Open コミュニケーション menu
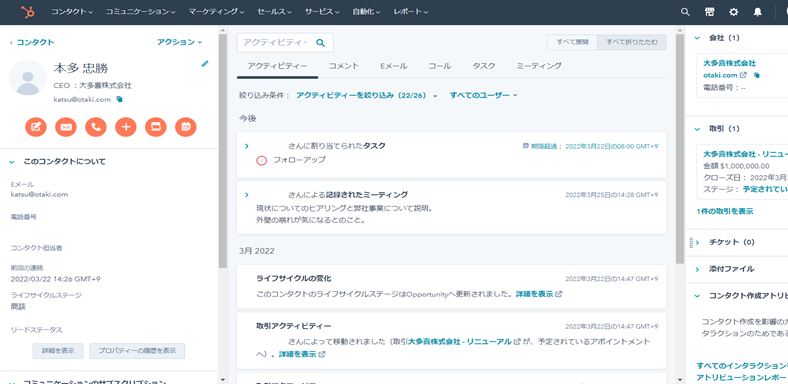This screenshot has height=384, width=788. (x=141, y=12)
